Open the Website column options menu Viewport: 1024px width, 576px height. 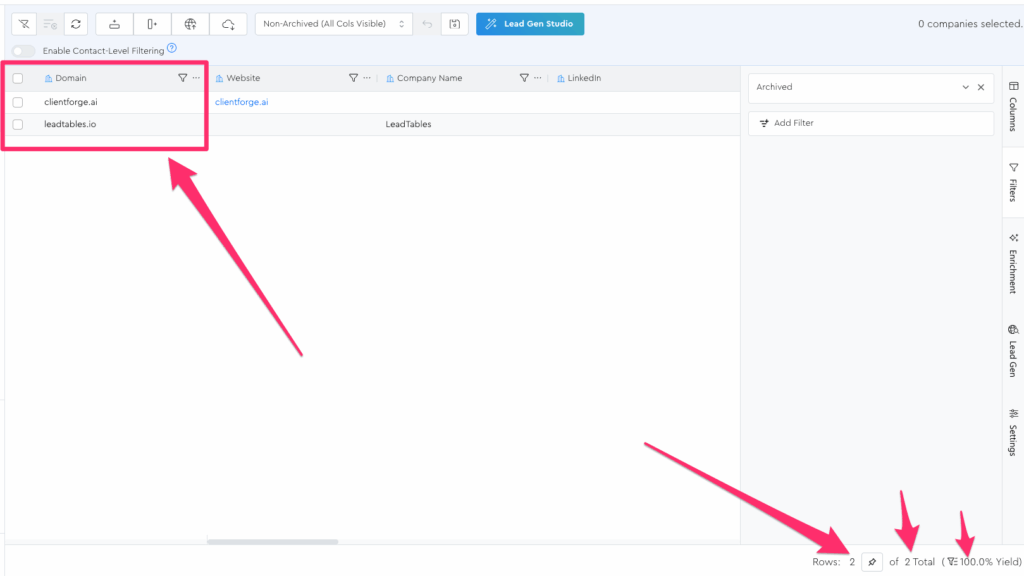coord(367,78)
